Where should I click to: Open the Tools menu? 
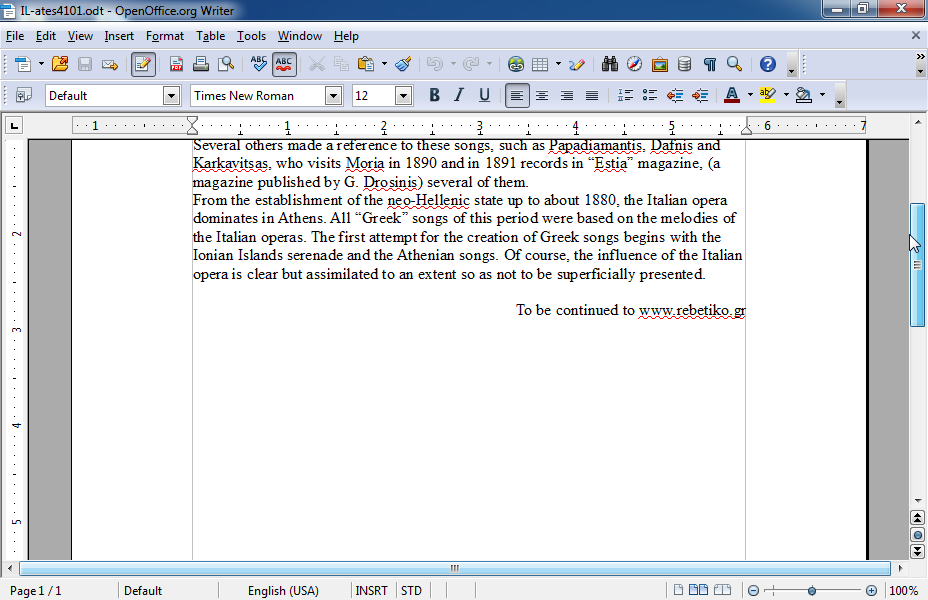tap(251, 36)
